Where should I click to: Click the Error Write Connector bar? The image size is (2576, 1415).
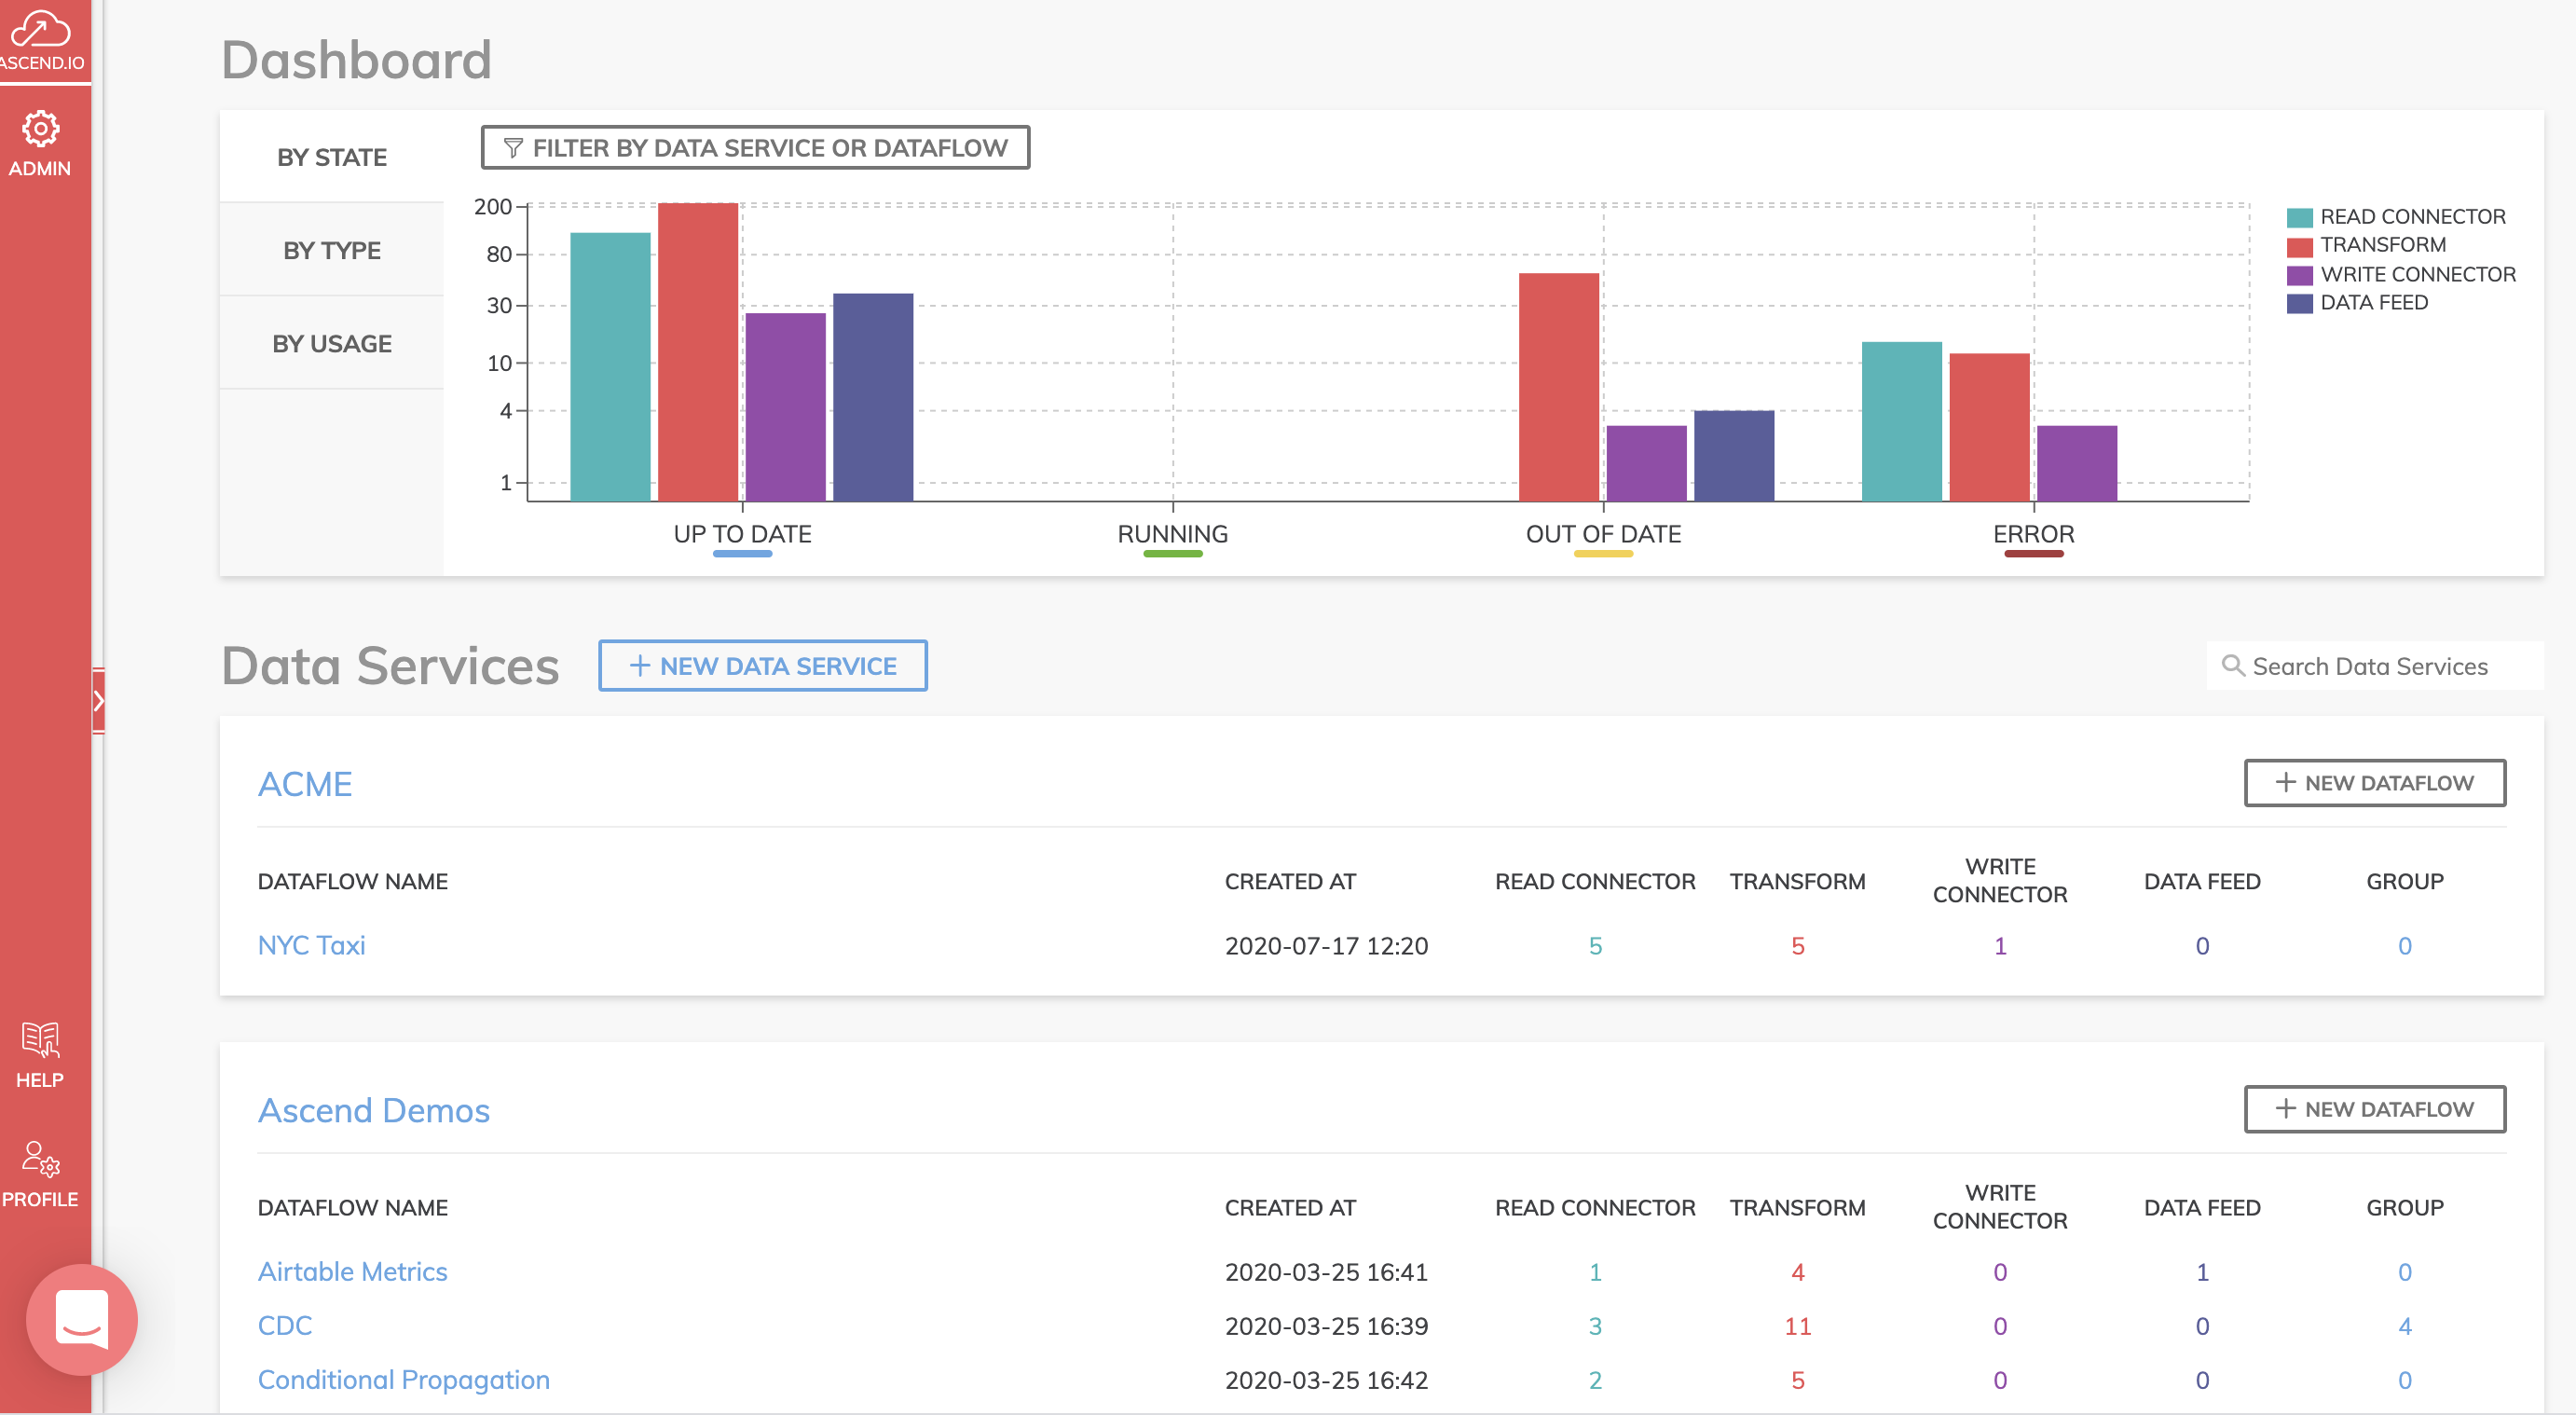pyautogui.click(x=2077, y=463)
